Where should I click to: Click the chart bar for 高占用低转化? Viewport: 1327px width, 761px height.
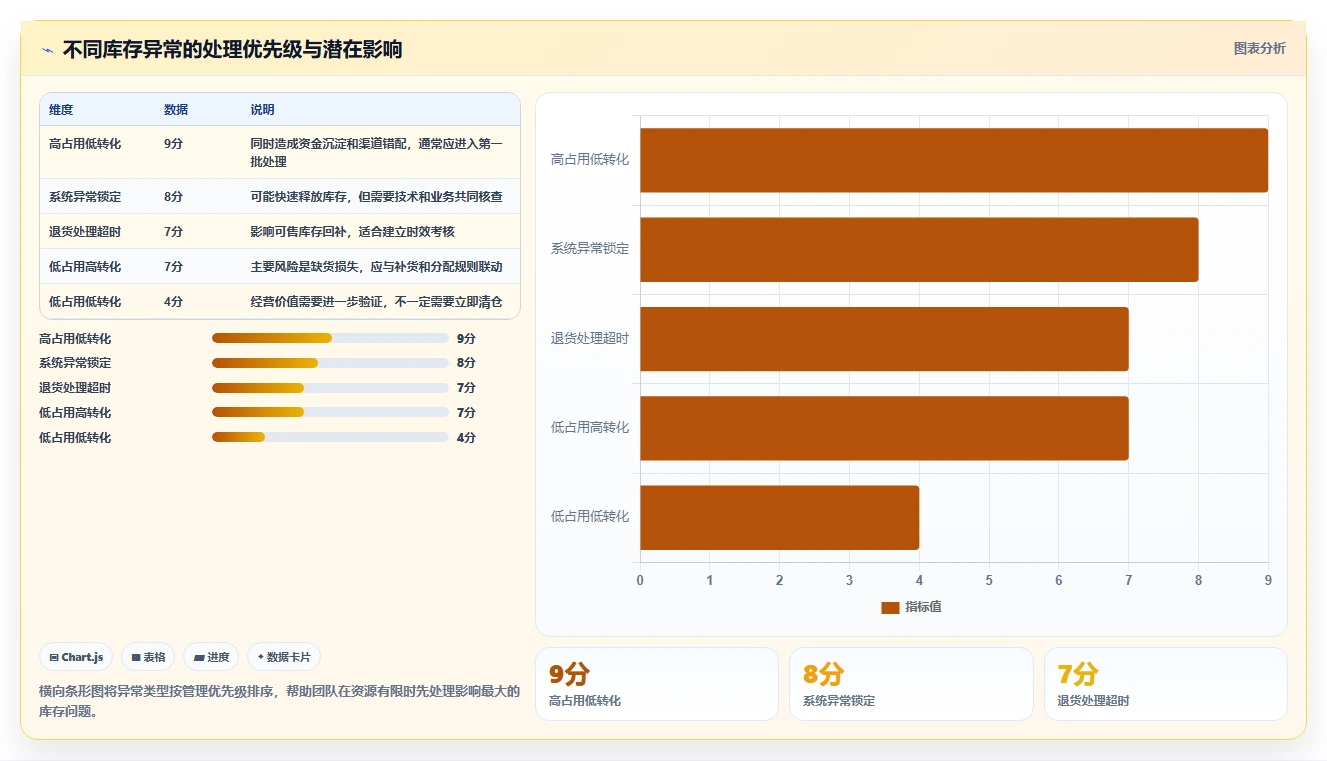coord(954,160)
